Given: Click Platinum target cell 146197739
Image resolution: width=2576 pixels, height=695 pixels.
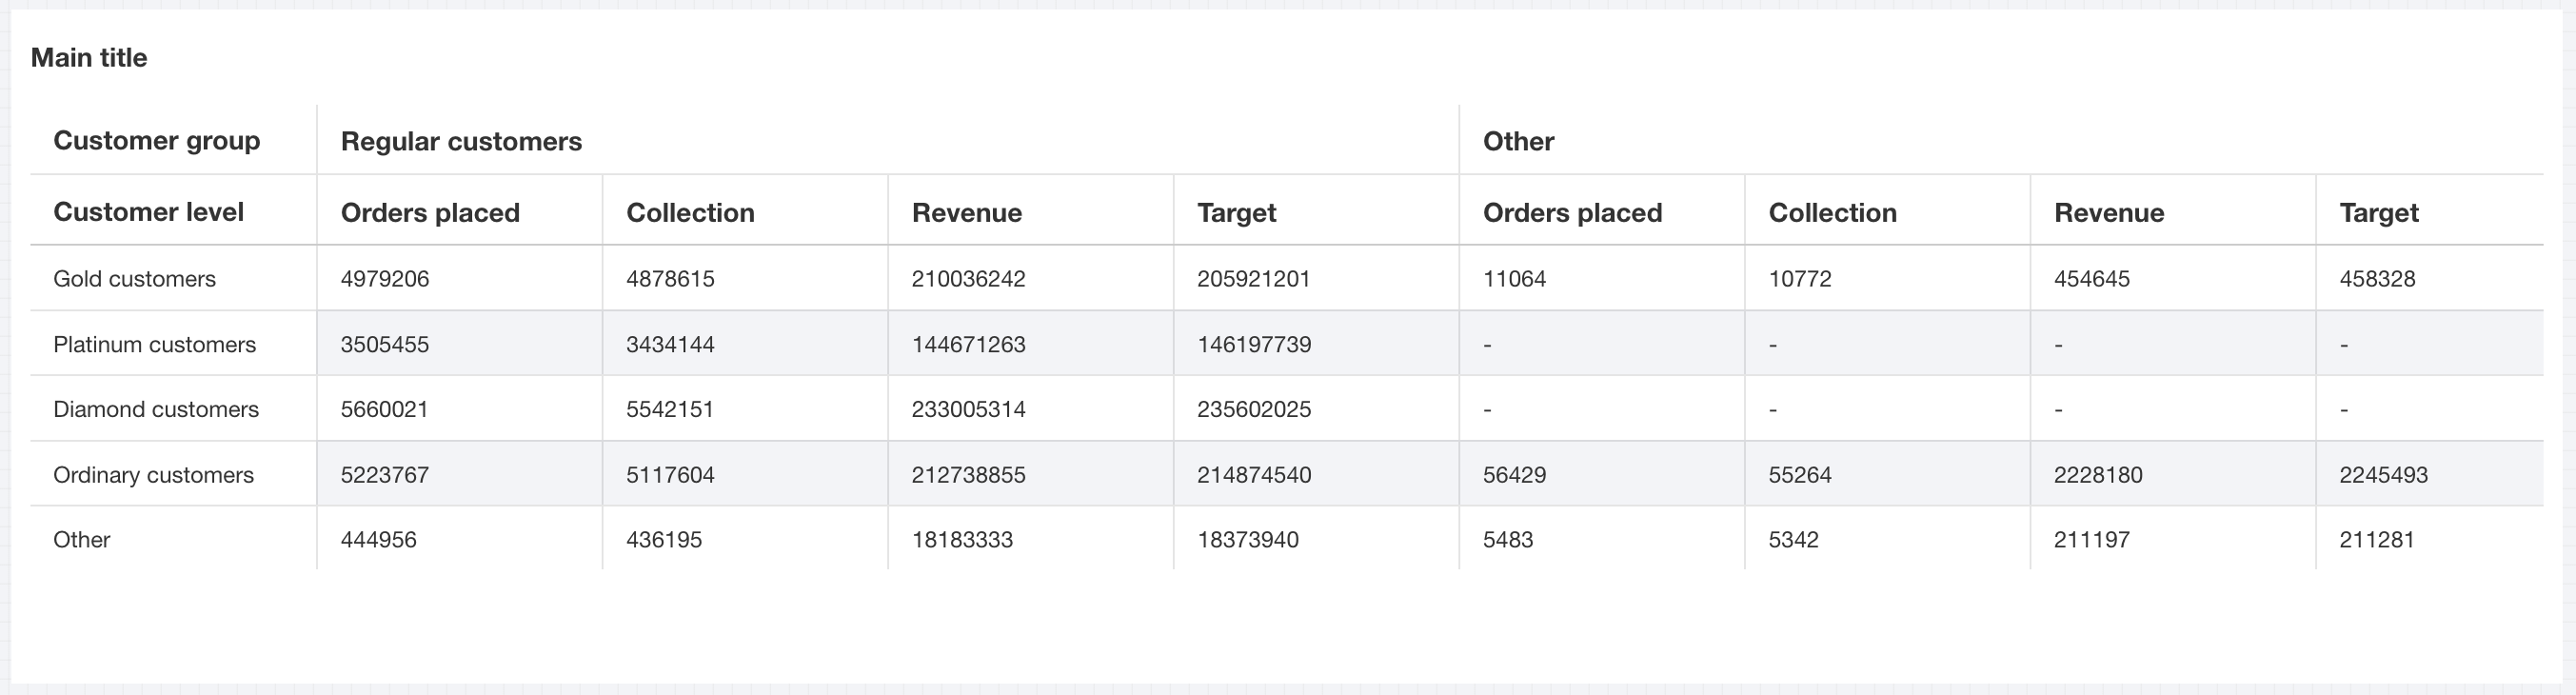Looking at the screenshot, I should pyautogui.click(x=1254, y=345).
